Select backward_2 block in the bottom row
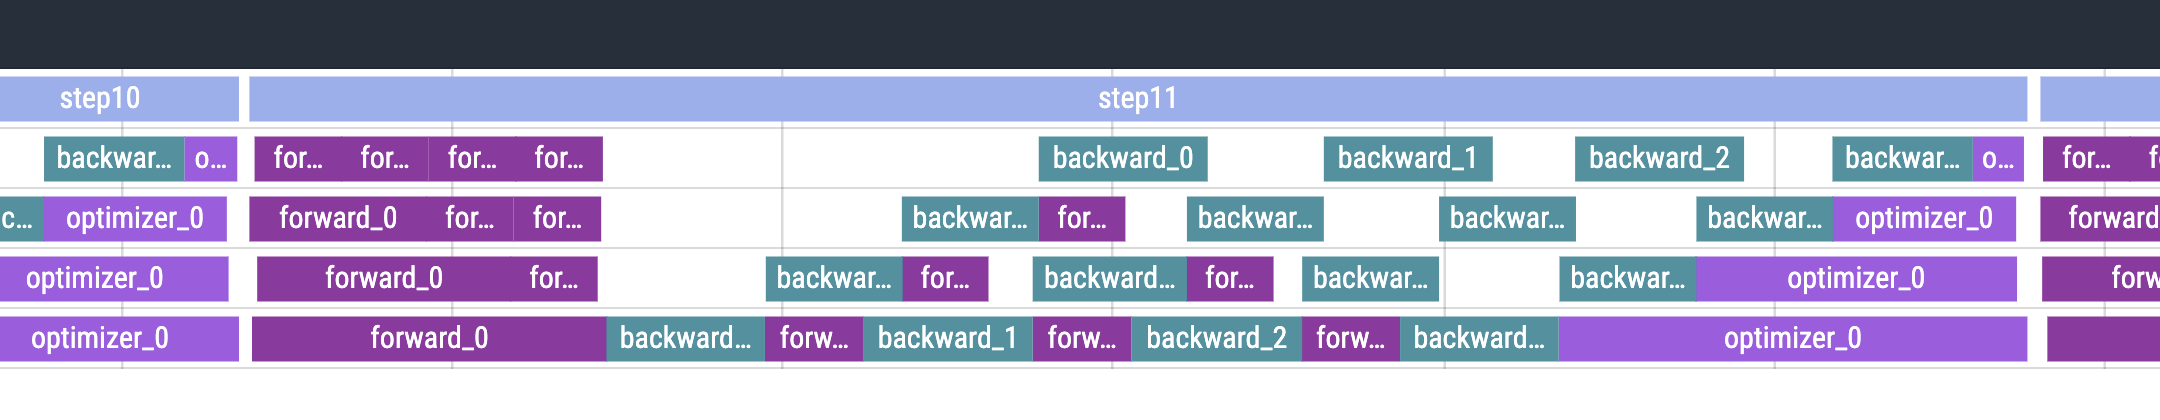2160x420 pixels. pos(1216,339)
